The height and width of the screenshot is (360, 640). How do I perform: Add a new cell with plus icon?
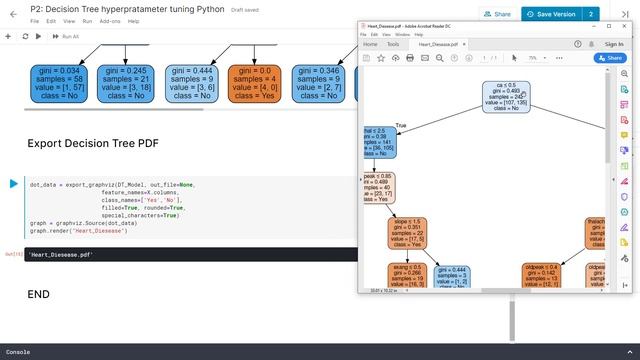pyautogui.click(x=8, y=36)
